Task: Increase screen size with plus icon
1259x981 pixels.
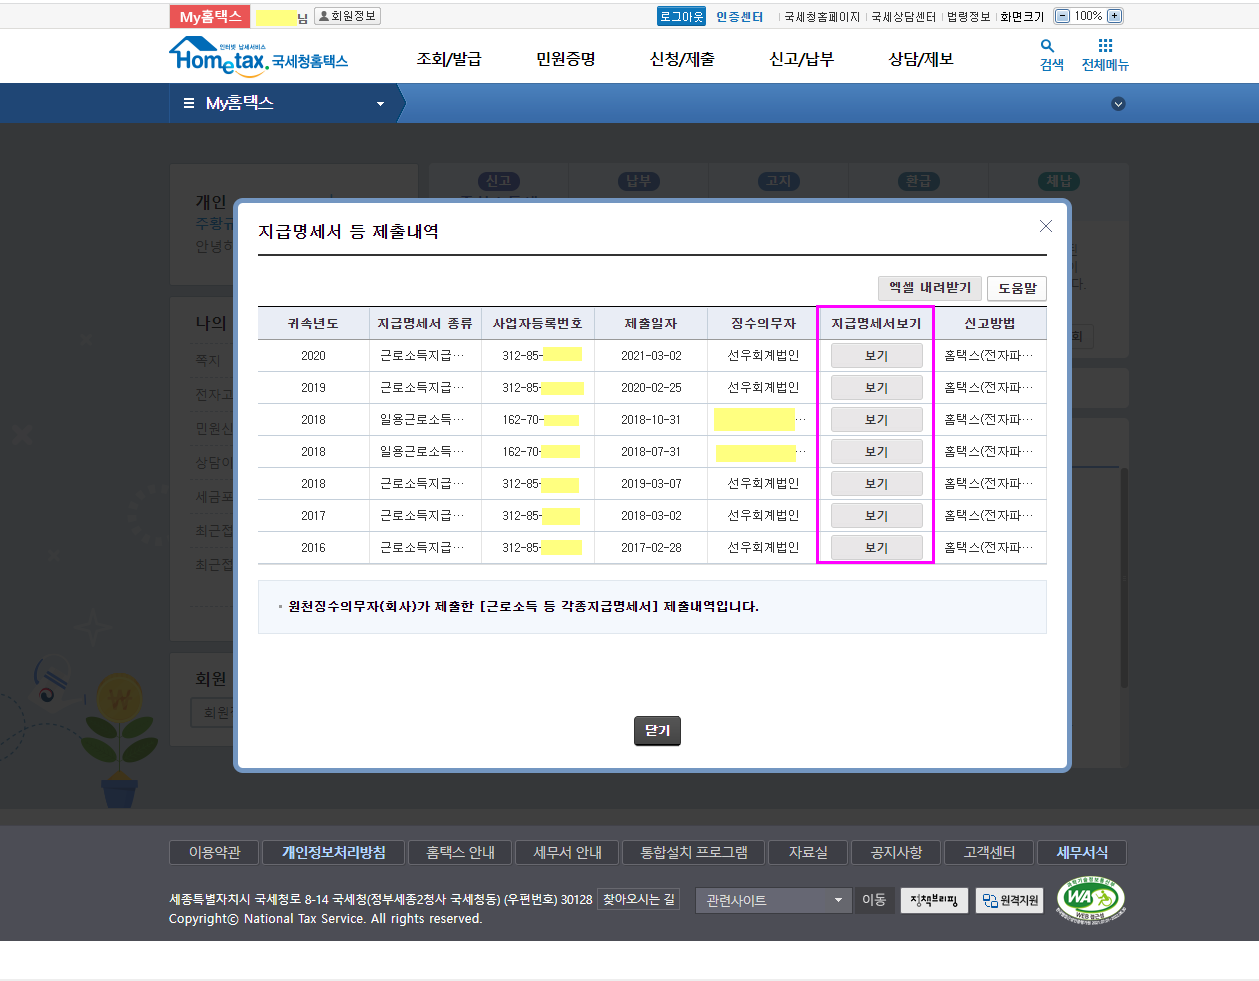Action: [x=1114, y=16]
